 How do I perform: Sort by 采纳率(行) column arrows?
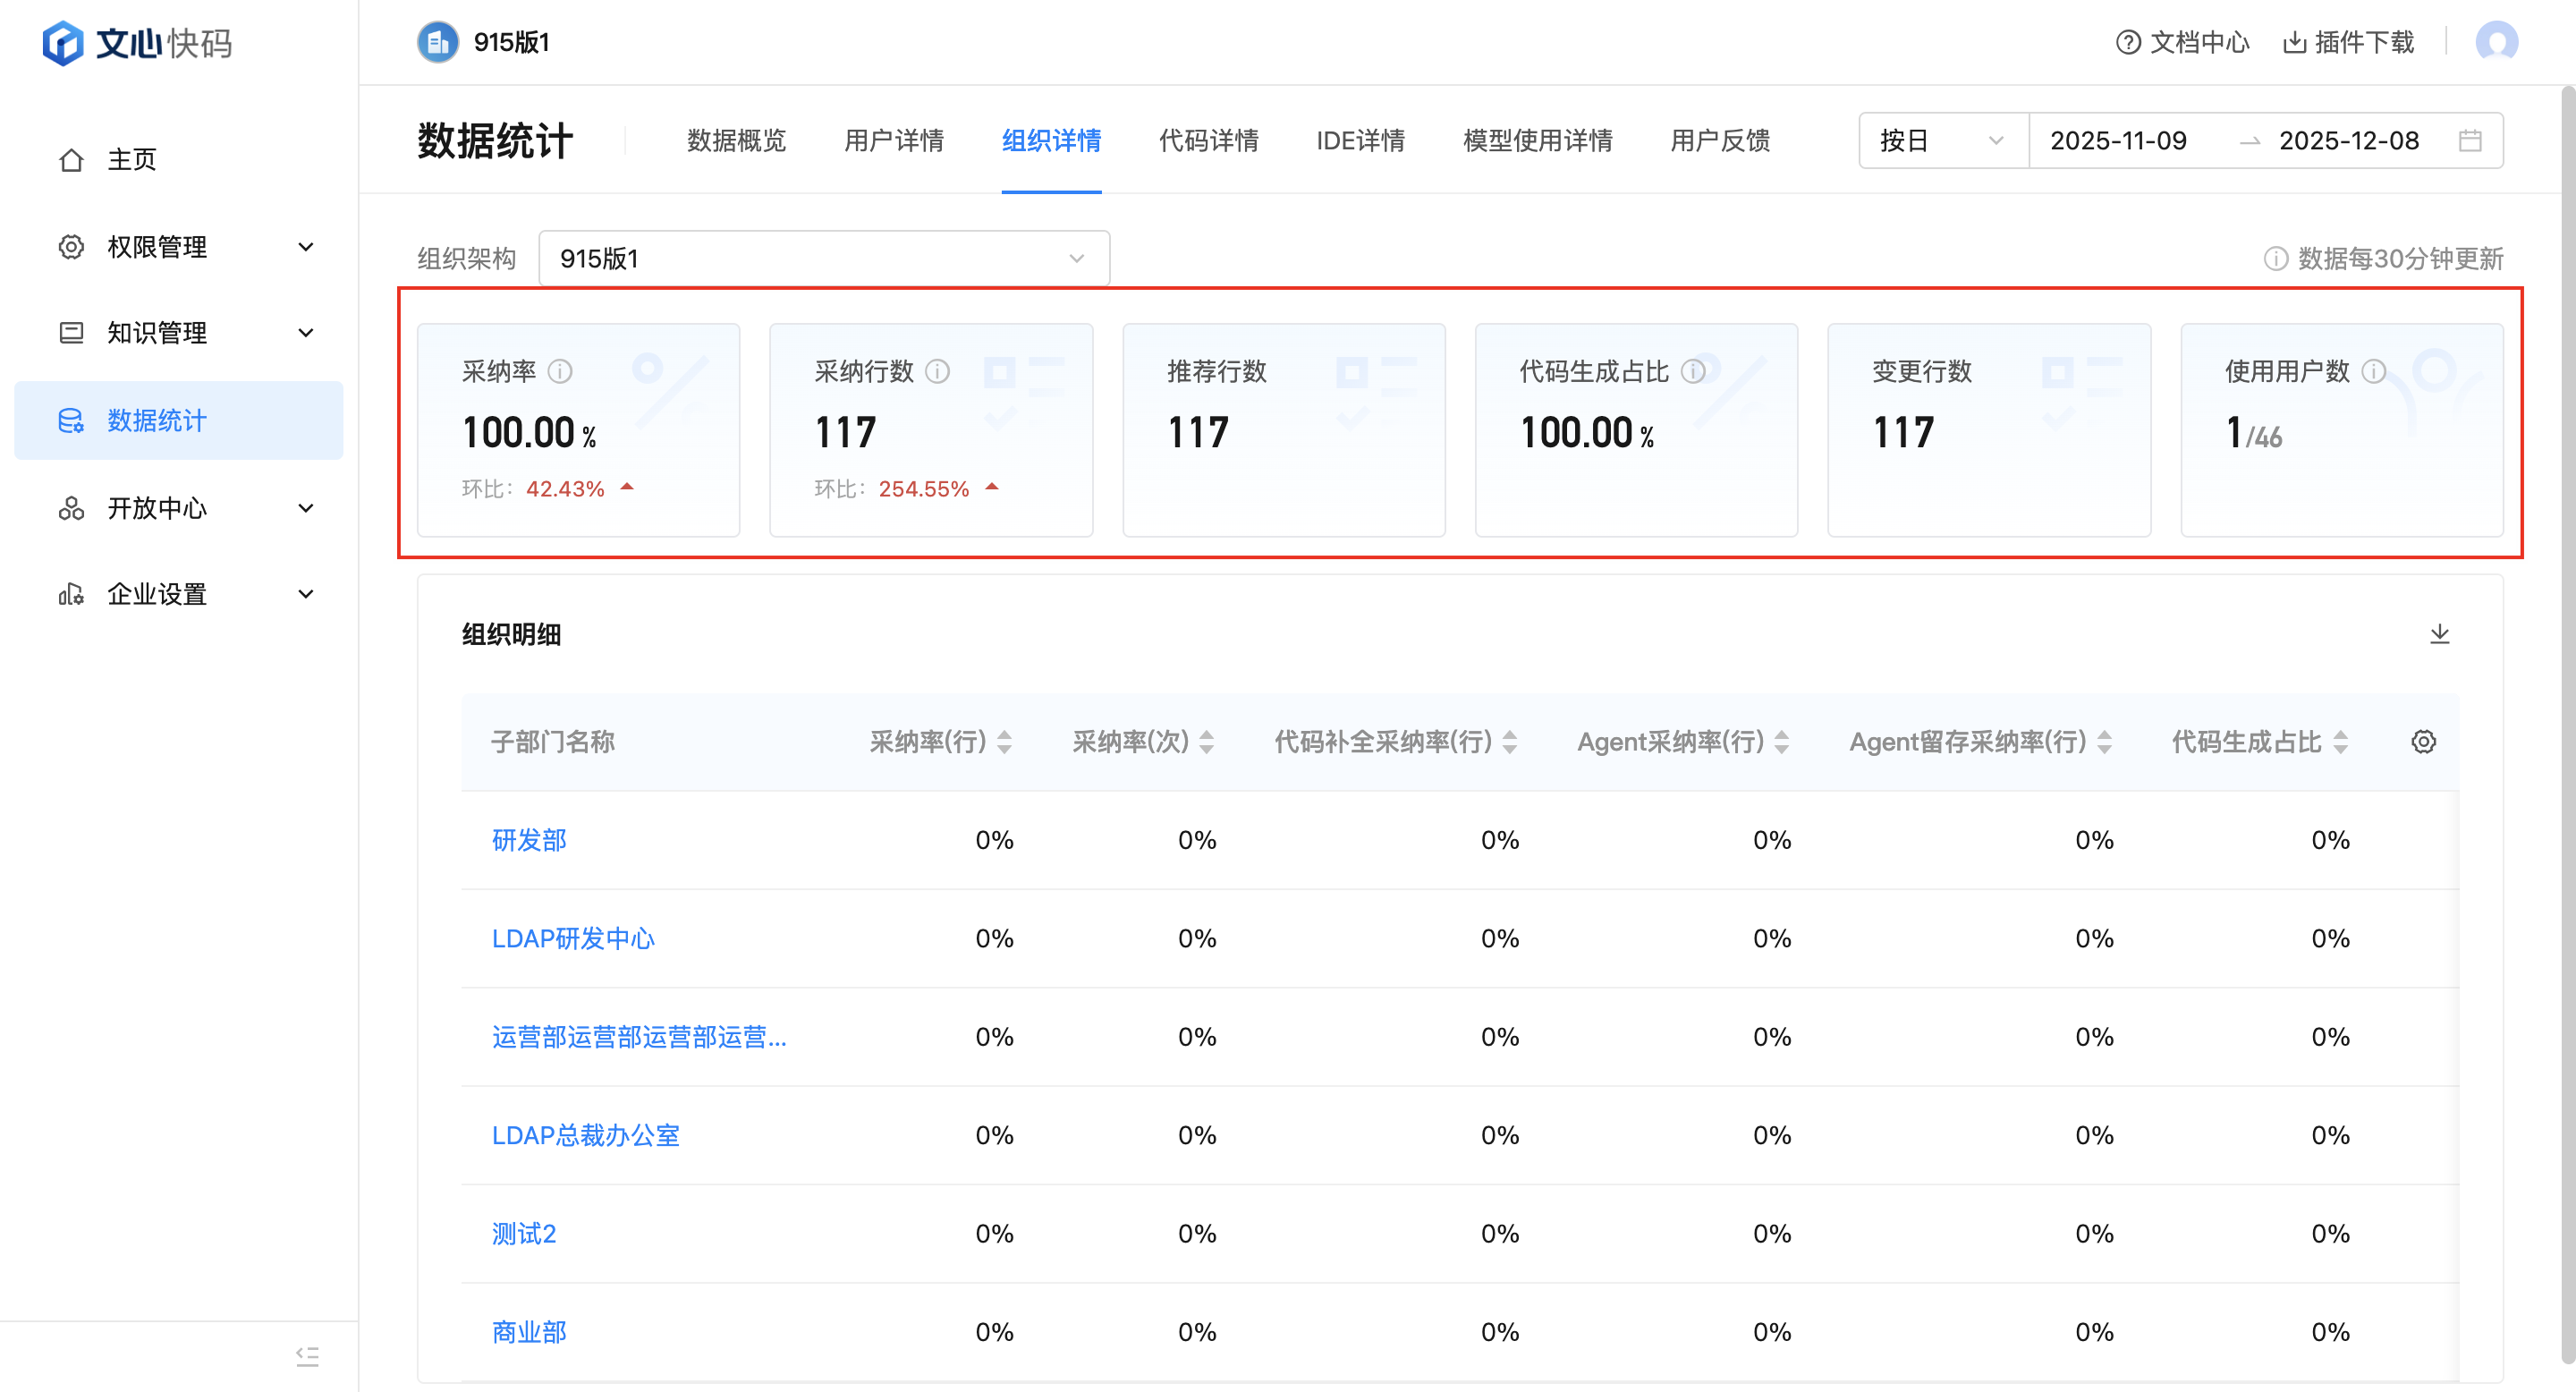1005,742
